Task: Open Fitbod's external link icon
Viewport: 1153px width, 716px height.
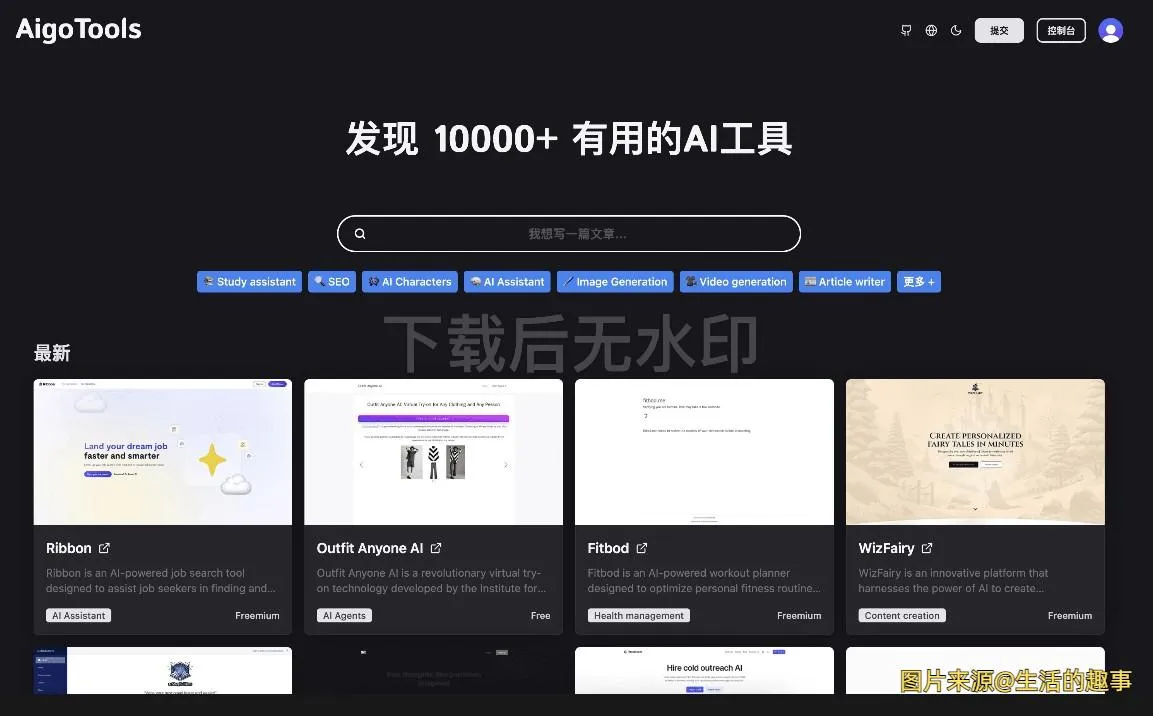Action: coord(641,548)
